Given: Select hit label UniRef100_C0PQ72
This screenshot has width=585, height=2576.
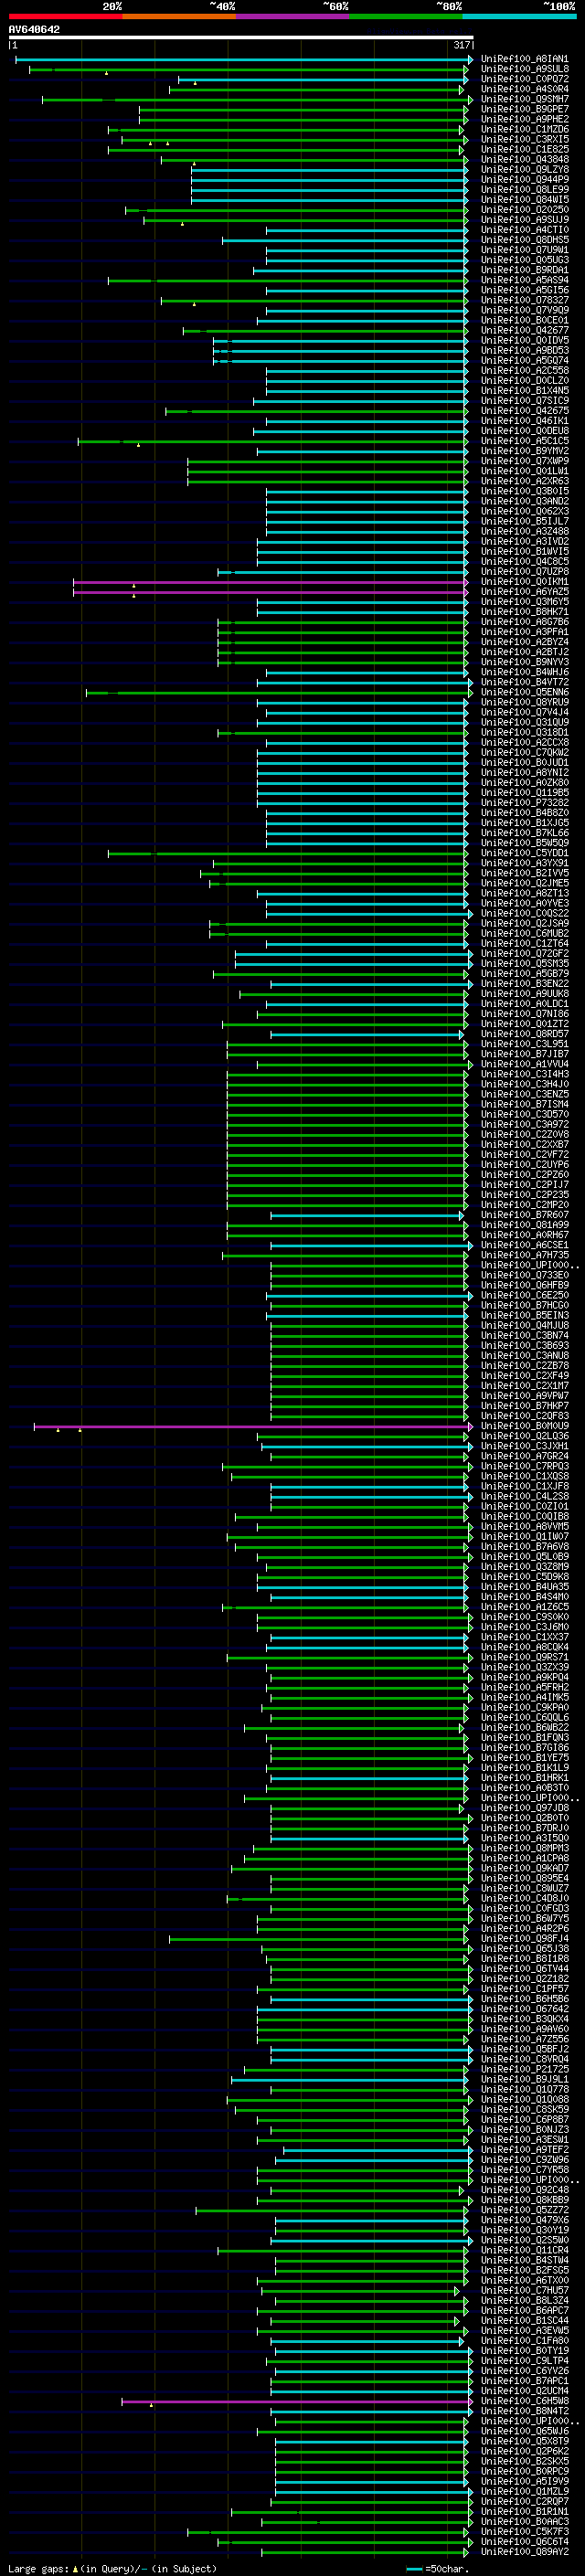Looking at the screenshot, I should [525, 79].
